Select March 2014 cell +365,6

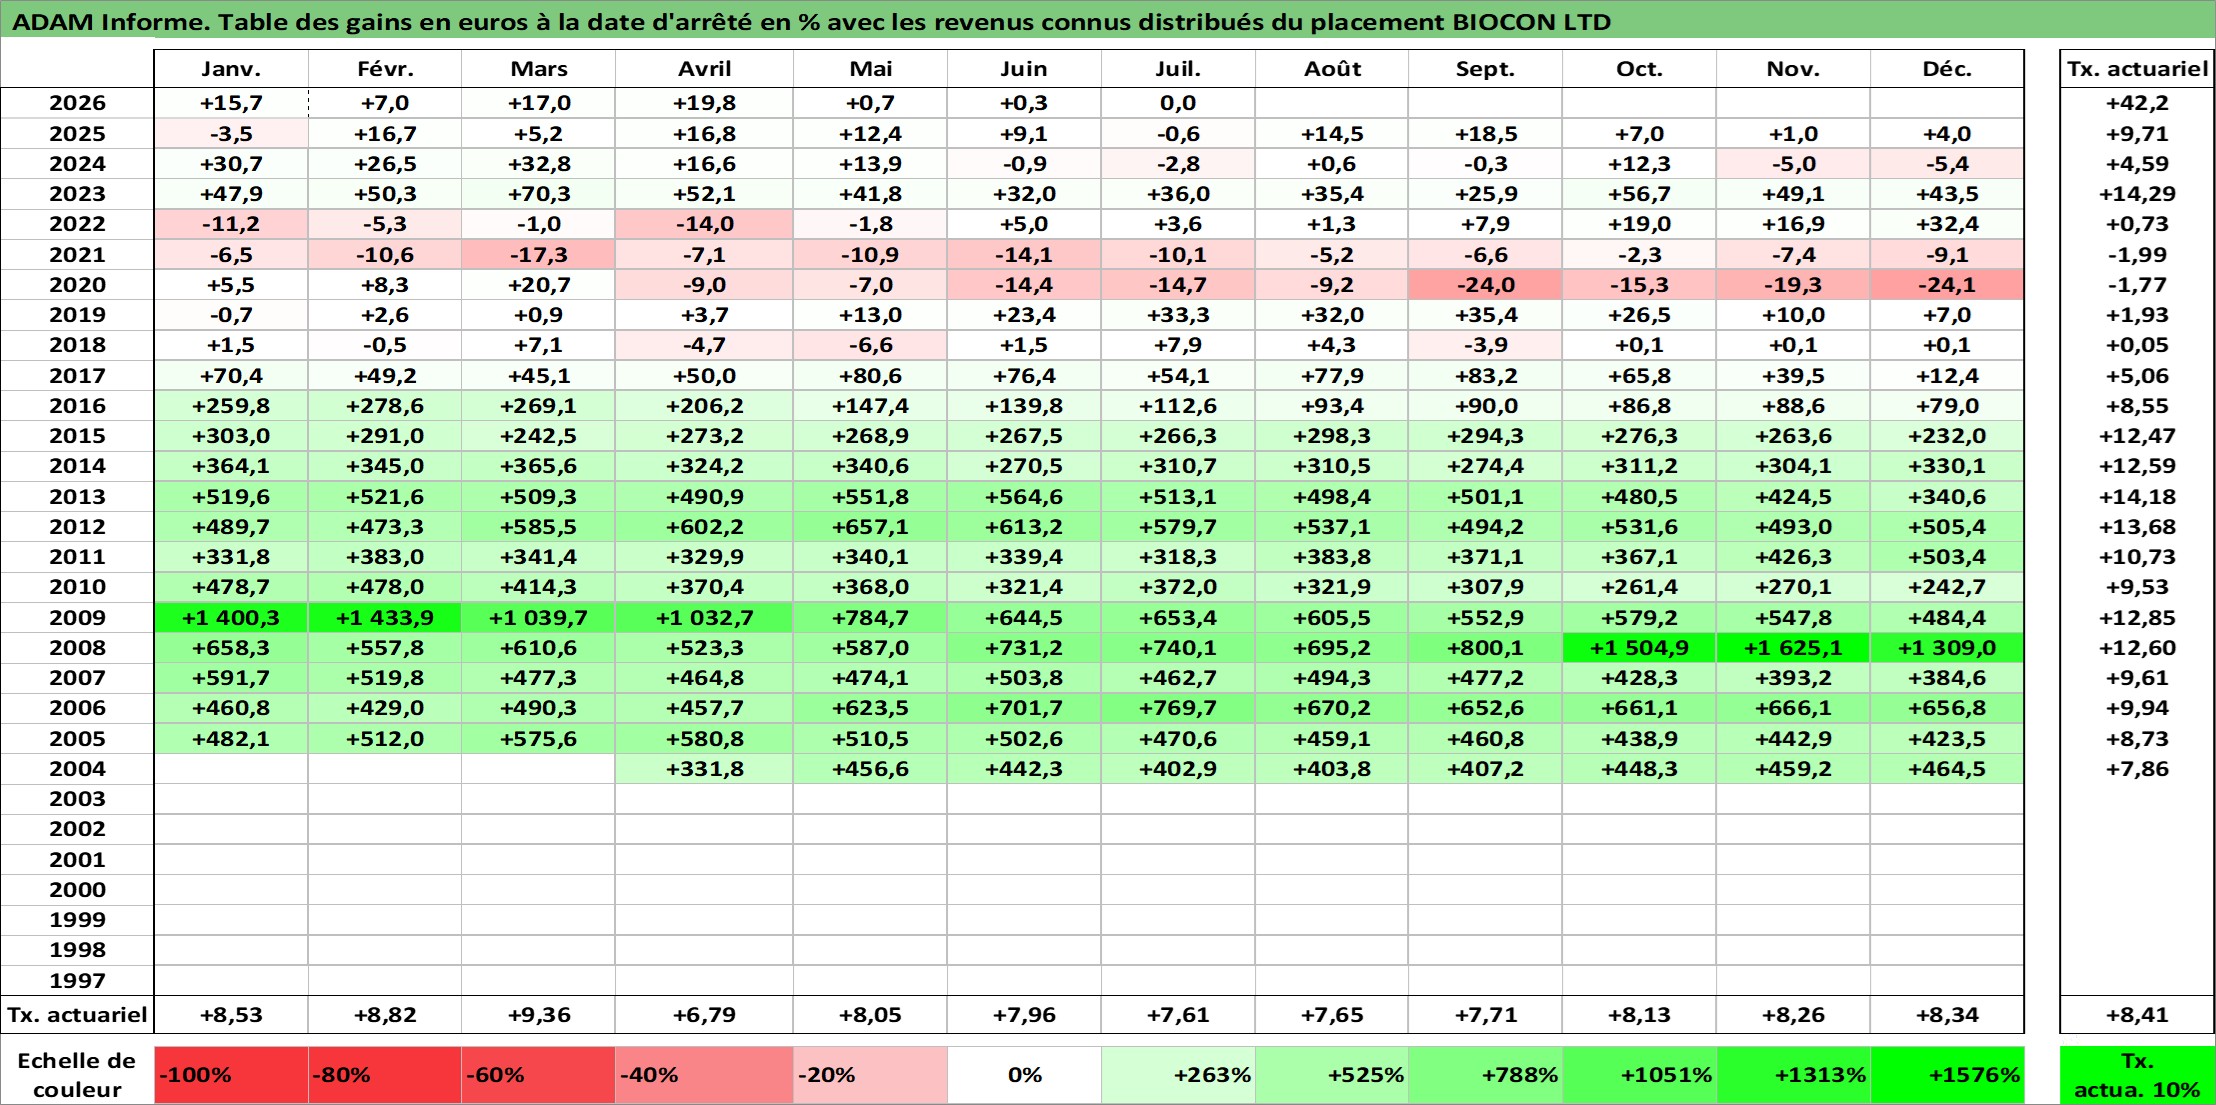[539, 466]
